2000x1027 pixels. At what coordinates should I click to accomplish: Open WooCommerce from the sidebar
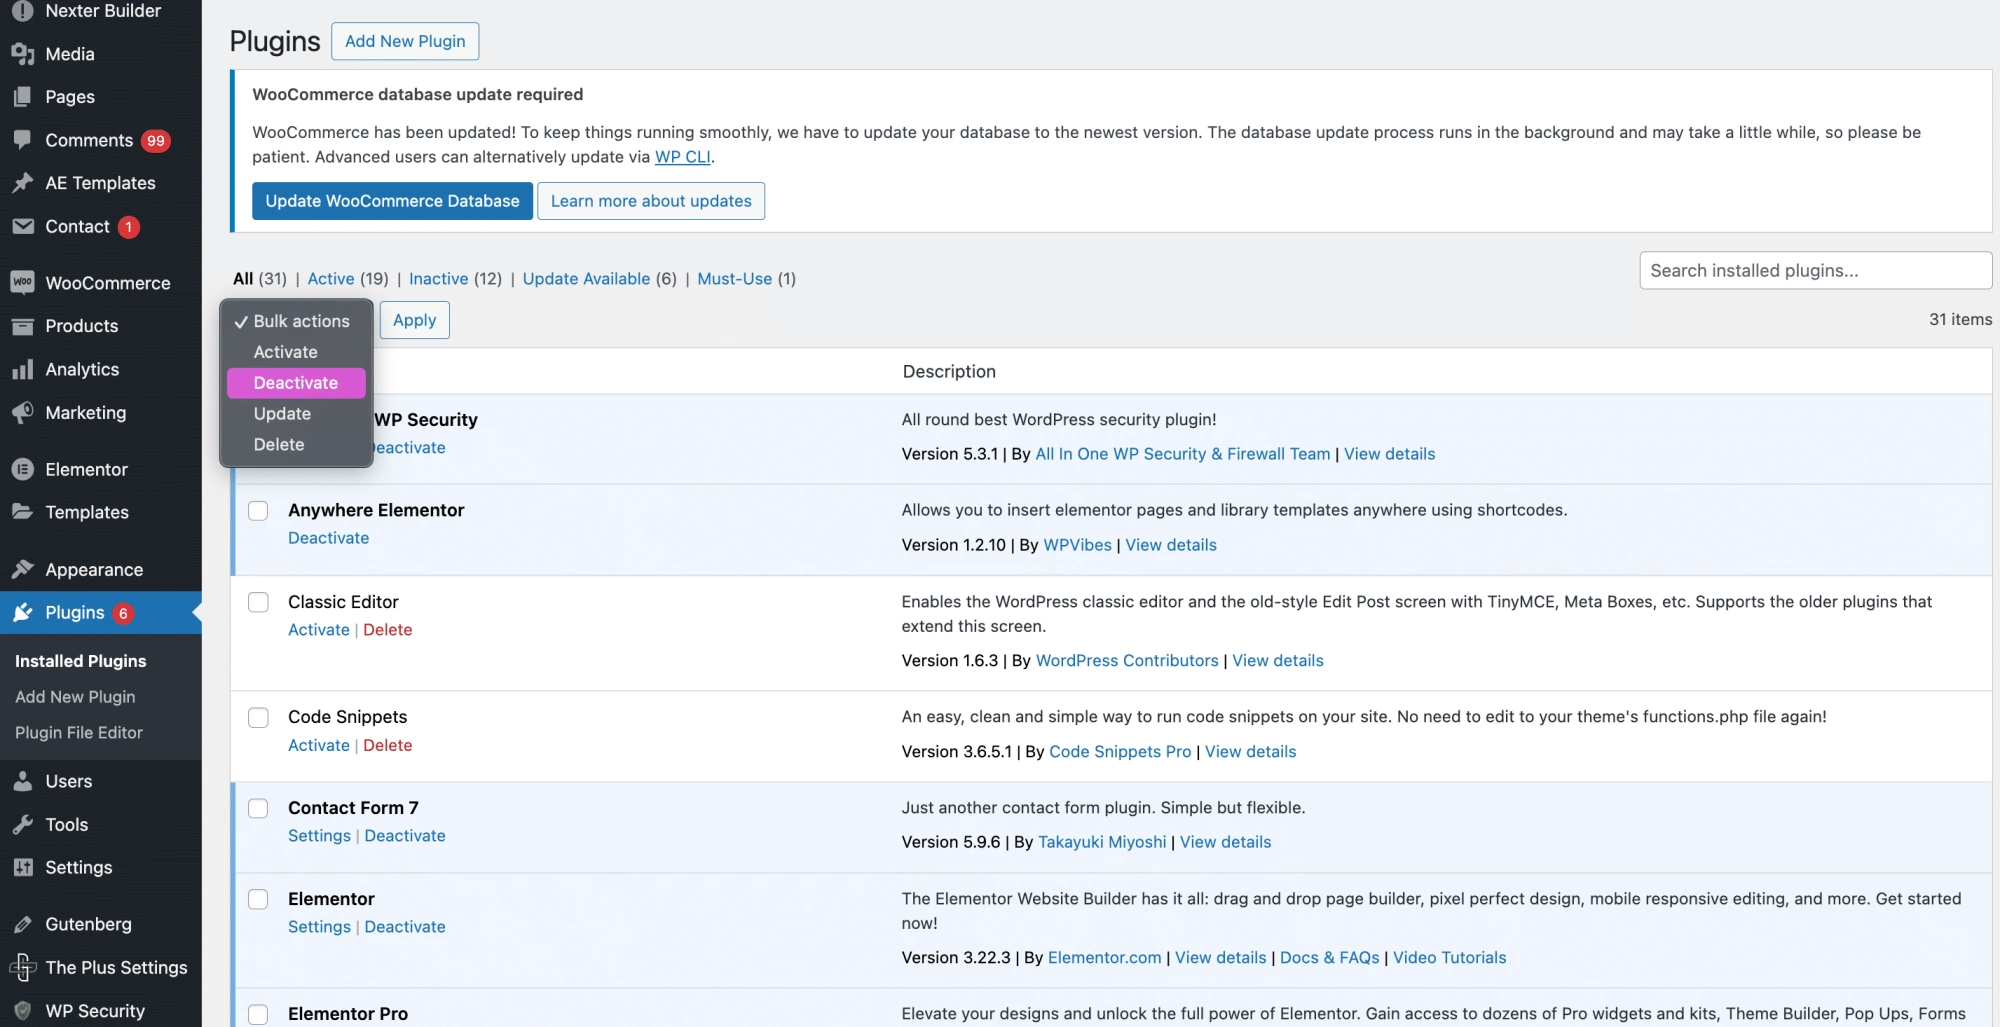pyautogui.click(x=23, y=283)
